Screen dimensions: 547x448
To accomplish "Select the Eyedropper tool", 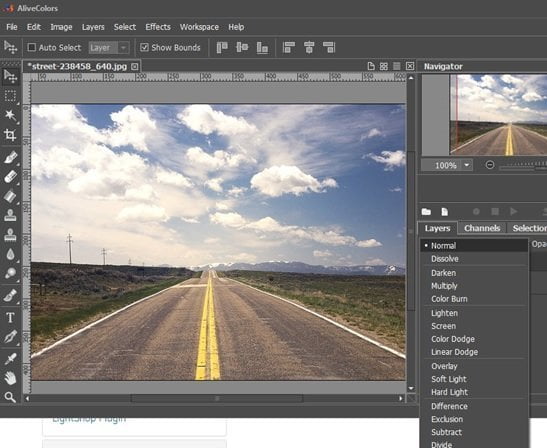I will tap(10, 359).
